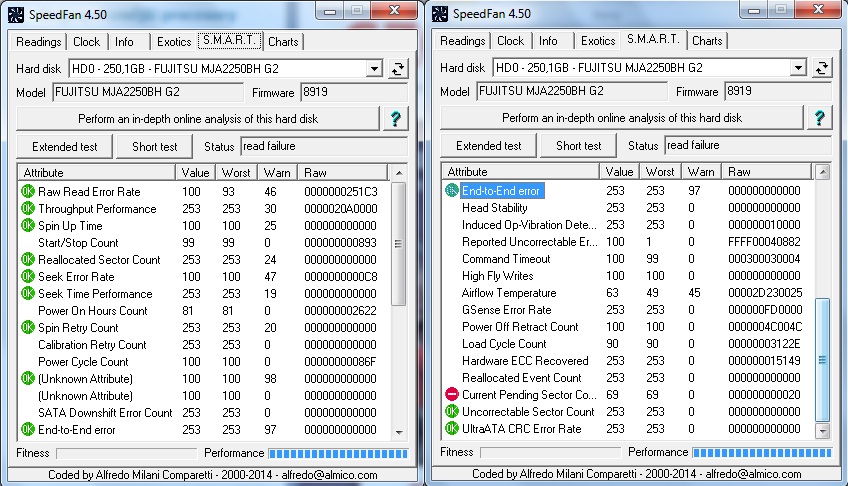Click Status field 'read failure' in left window
This screenshot has height=486, width=848.
[x=323, y=147]
